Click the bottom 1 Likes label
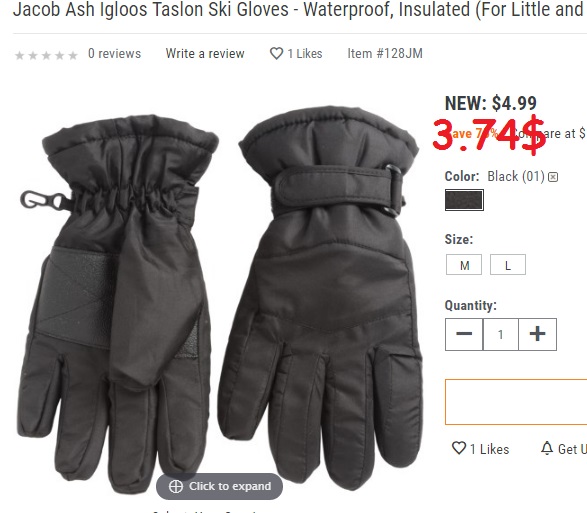 [489, 449]
